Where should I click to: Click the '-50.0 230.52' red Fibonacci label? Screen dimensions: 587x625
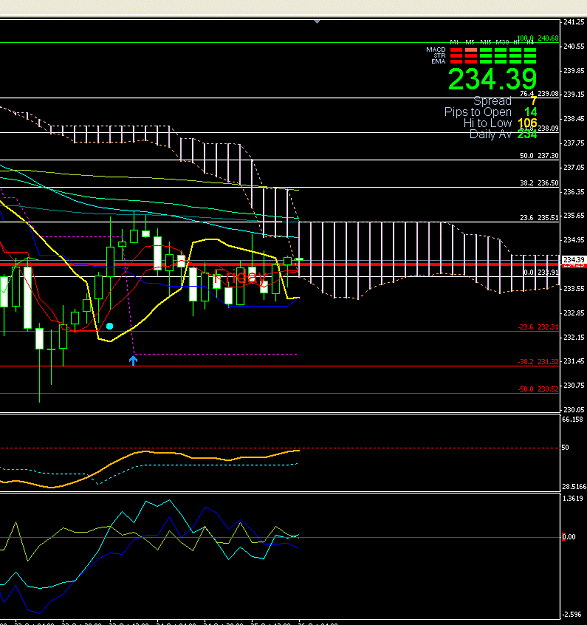point(538,389)
